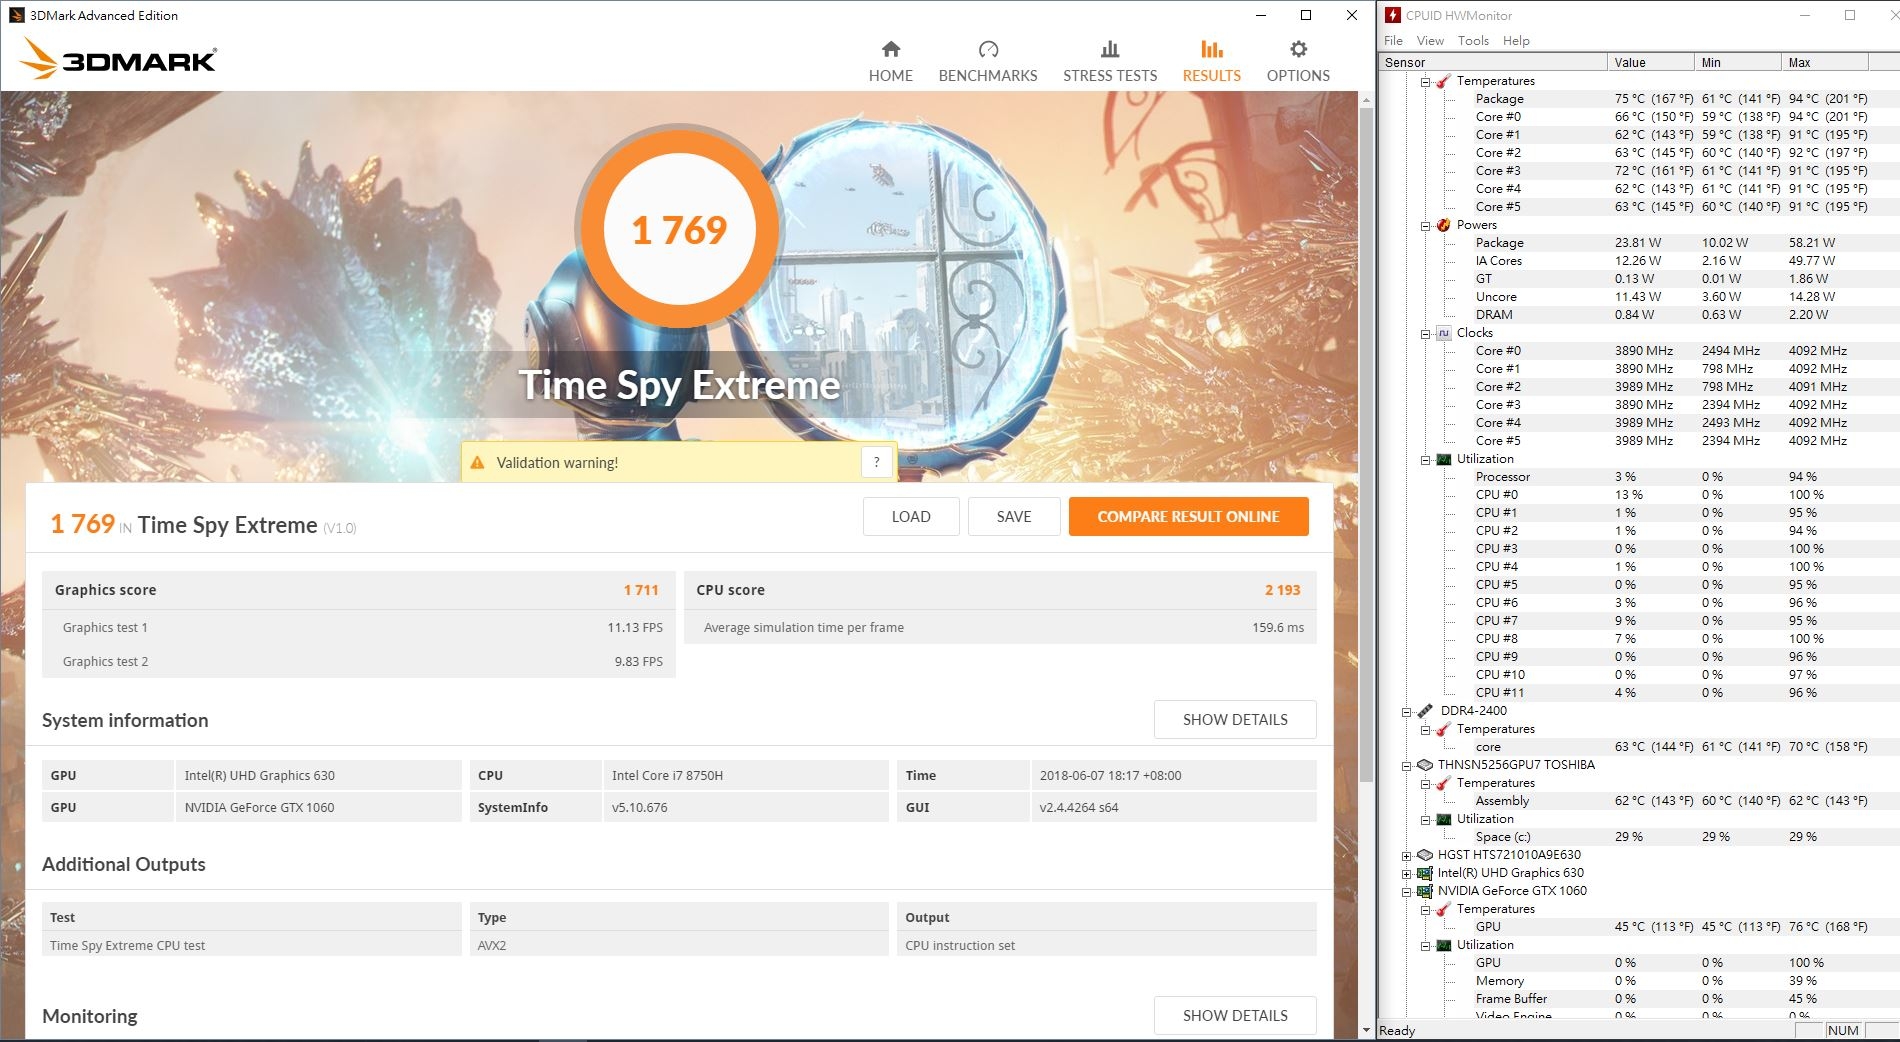Viewport: 1900px width, 1042px height.
Task: Expand the Intel(R) UHD Graphics 630 node
Action: (1406, 874)
